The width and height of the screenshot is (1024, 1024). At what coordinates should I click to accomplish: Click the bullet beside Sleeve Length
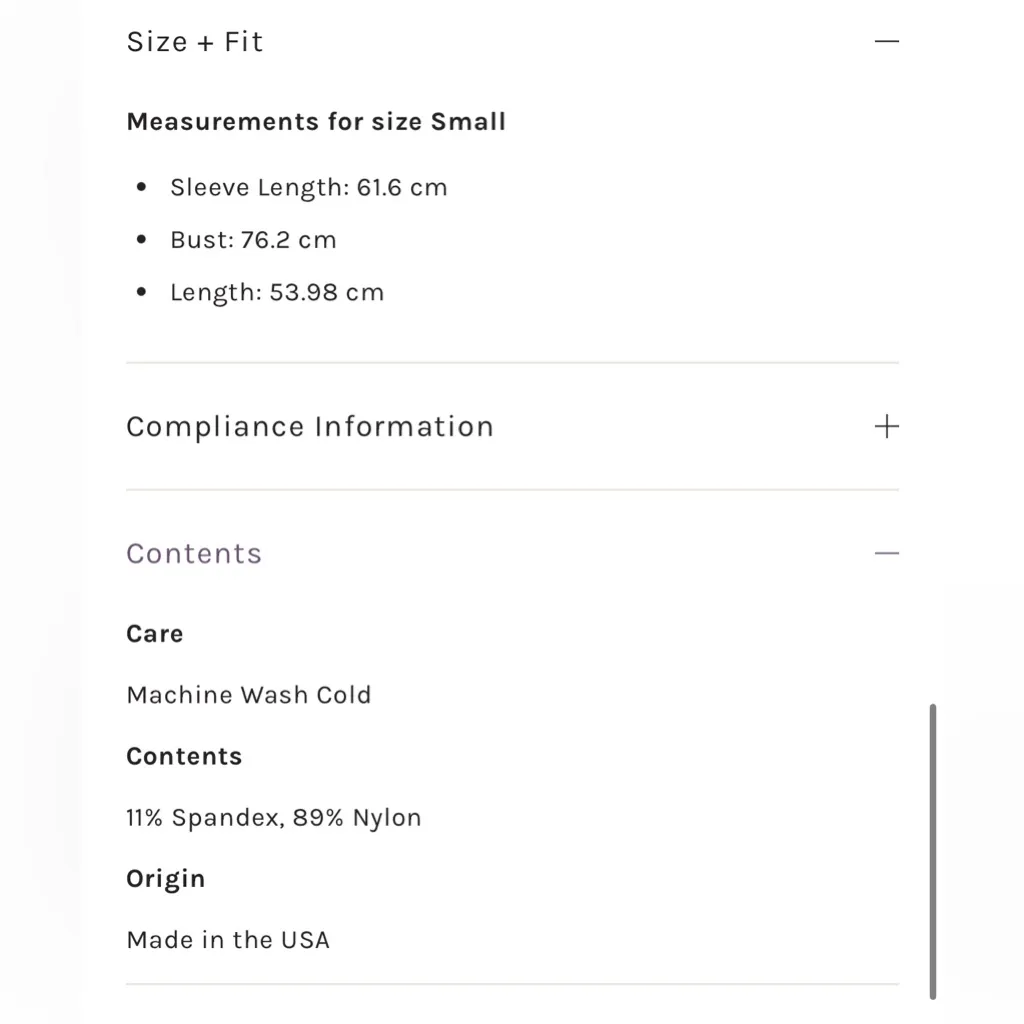(142, 188)
